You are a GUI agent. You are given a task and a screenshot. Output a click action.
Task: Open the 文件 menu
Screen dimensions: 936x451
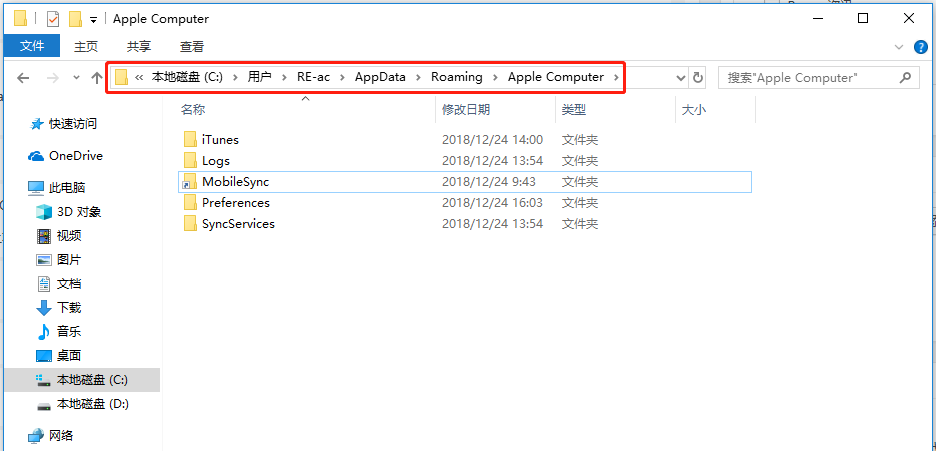pyautogui.click(x=32, y=46)
